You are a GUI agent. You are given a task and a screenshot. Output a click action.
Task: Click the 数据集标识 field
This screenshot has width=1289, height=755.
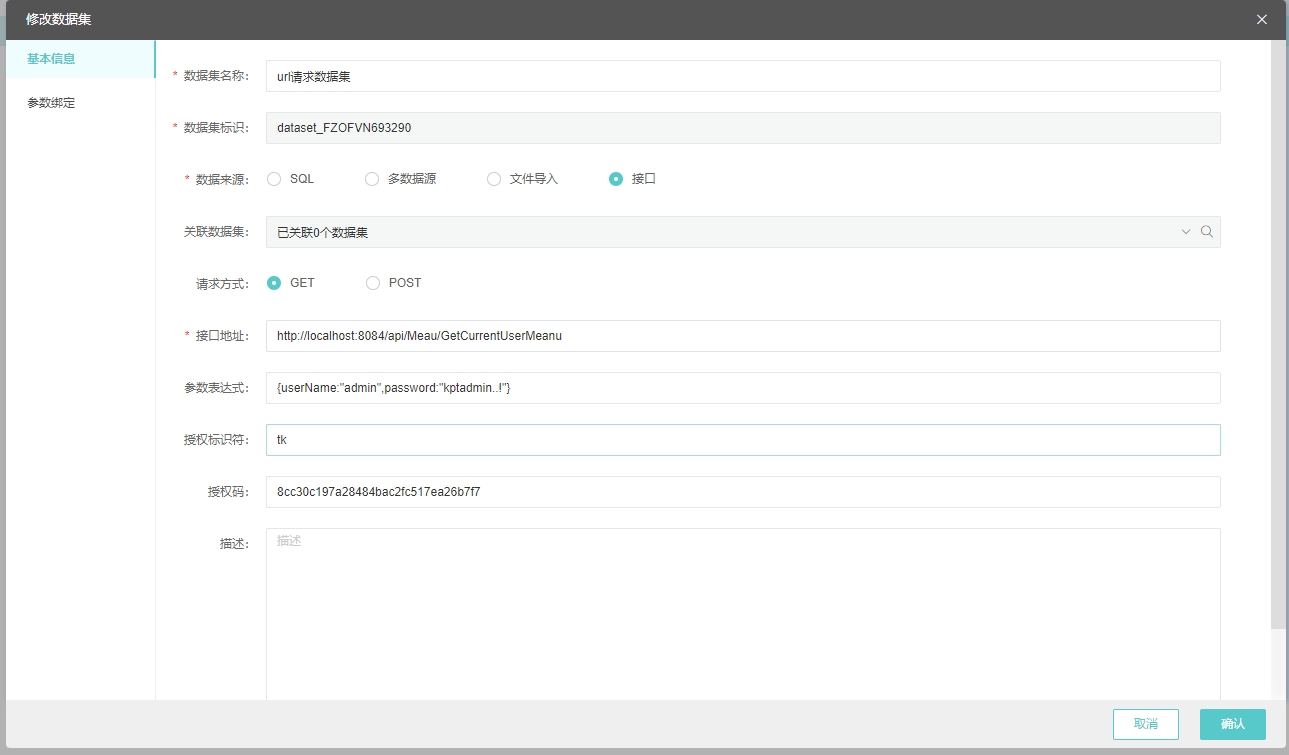pyautogui.click(x=743, y=128)
